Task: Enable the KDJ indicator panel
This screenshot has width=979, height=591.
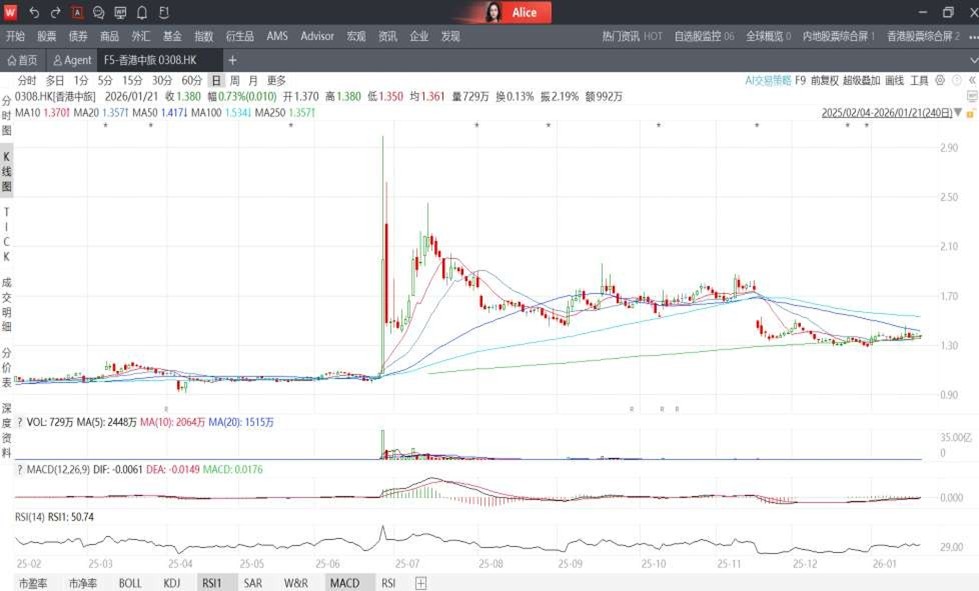Action: pos(172,582)
